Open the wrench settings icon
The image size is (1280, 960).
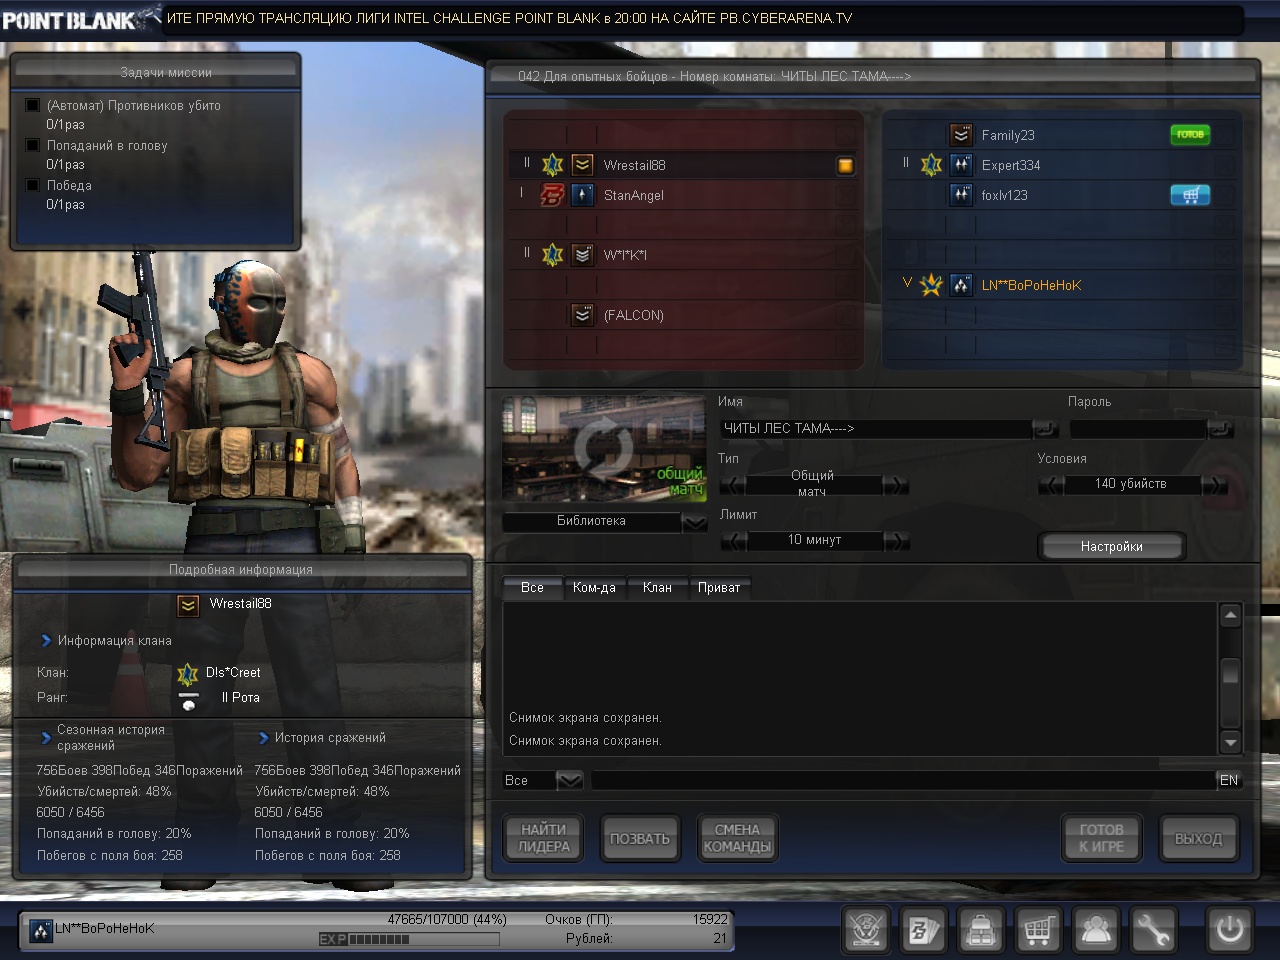pyautogui.click(x=1153, y=930)
